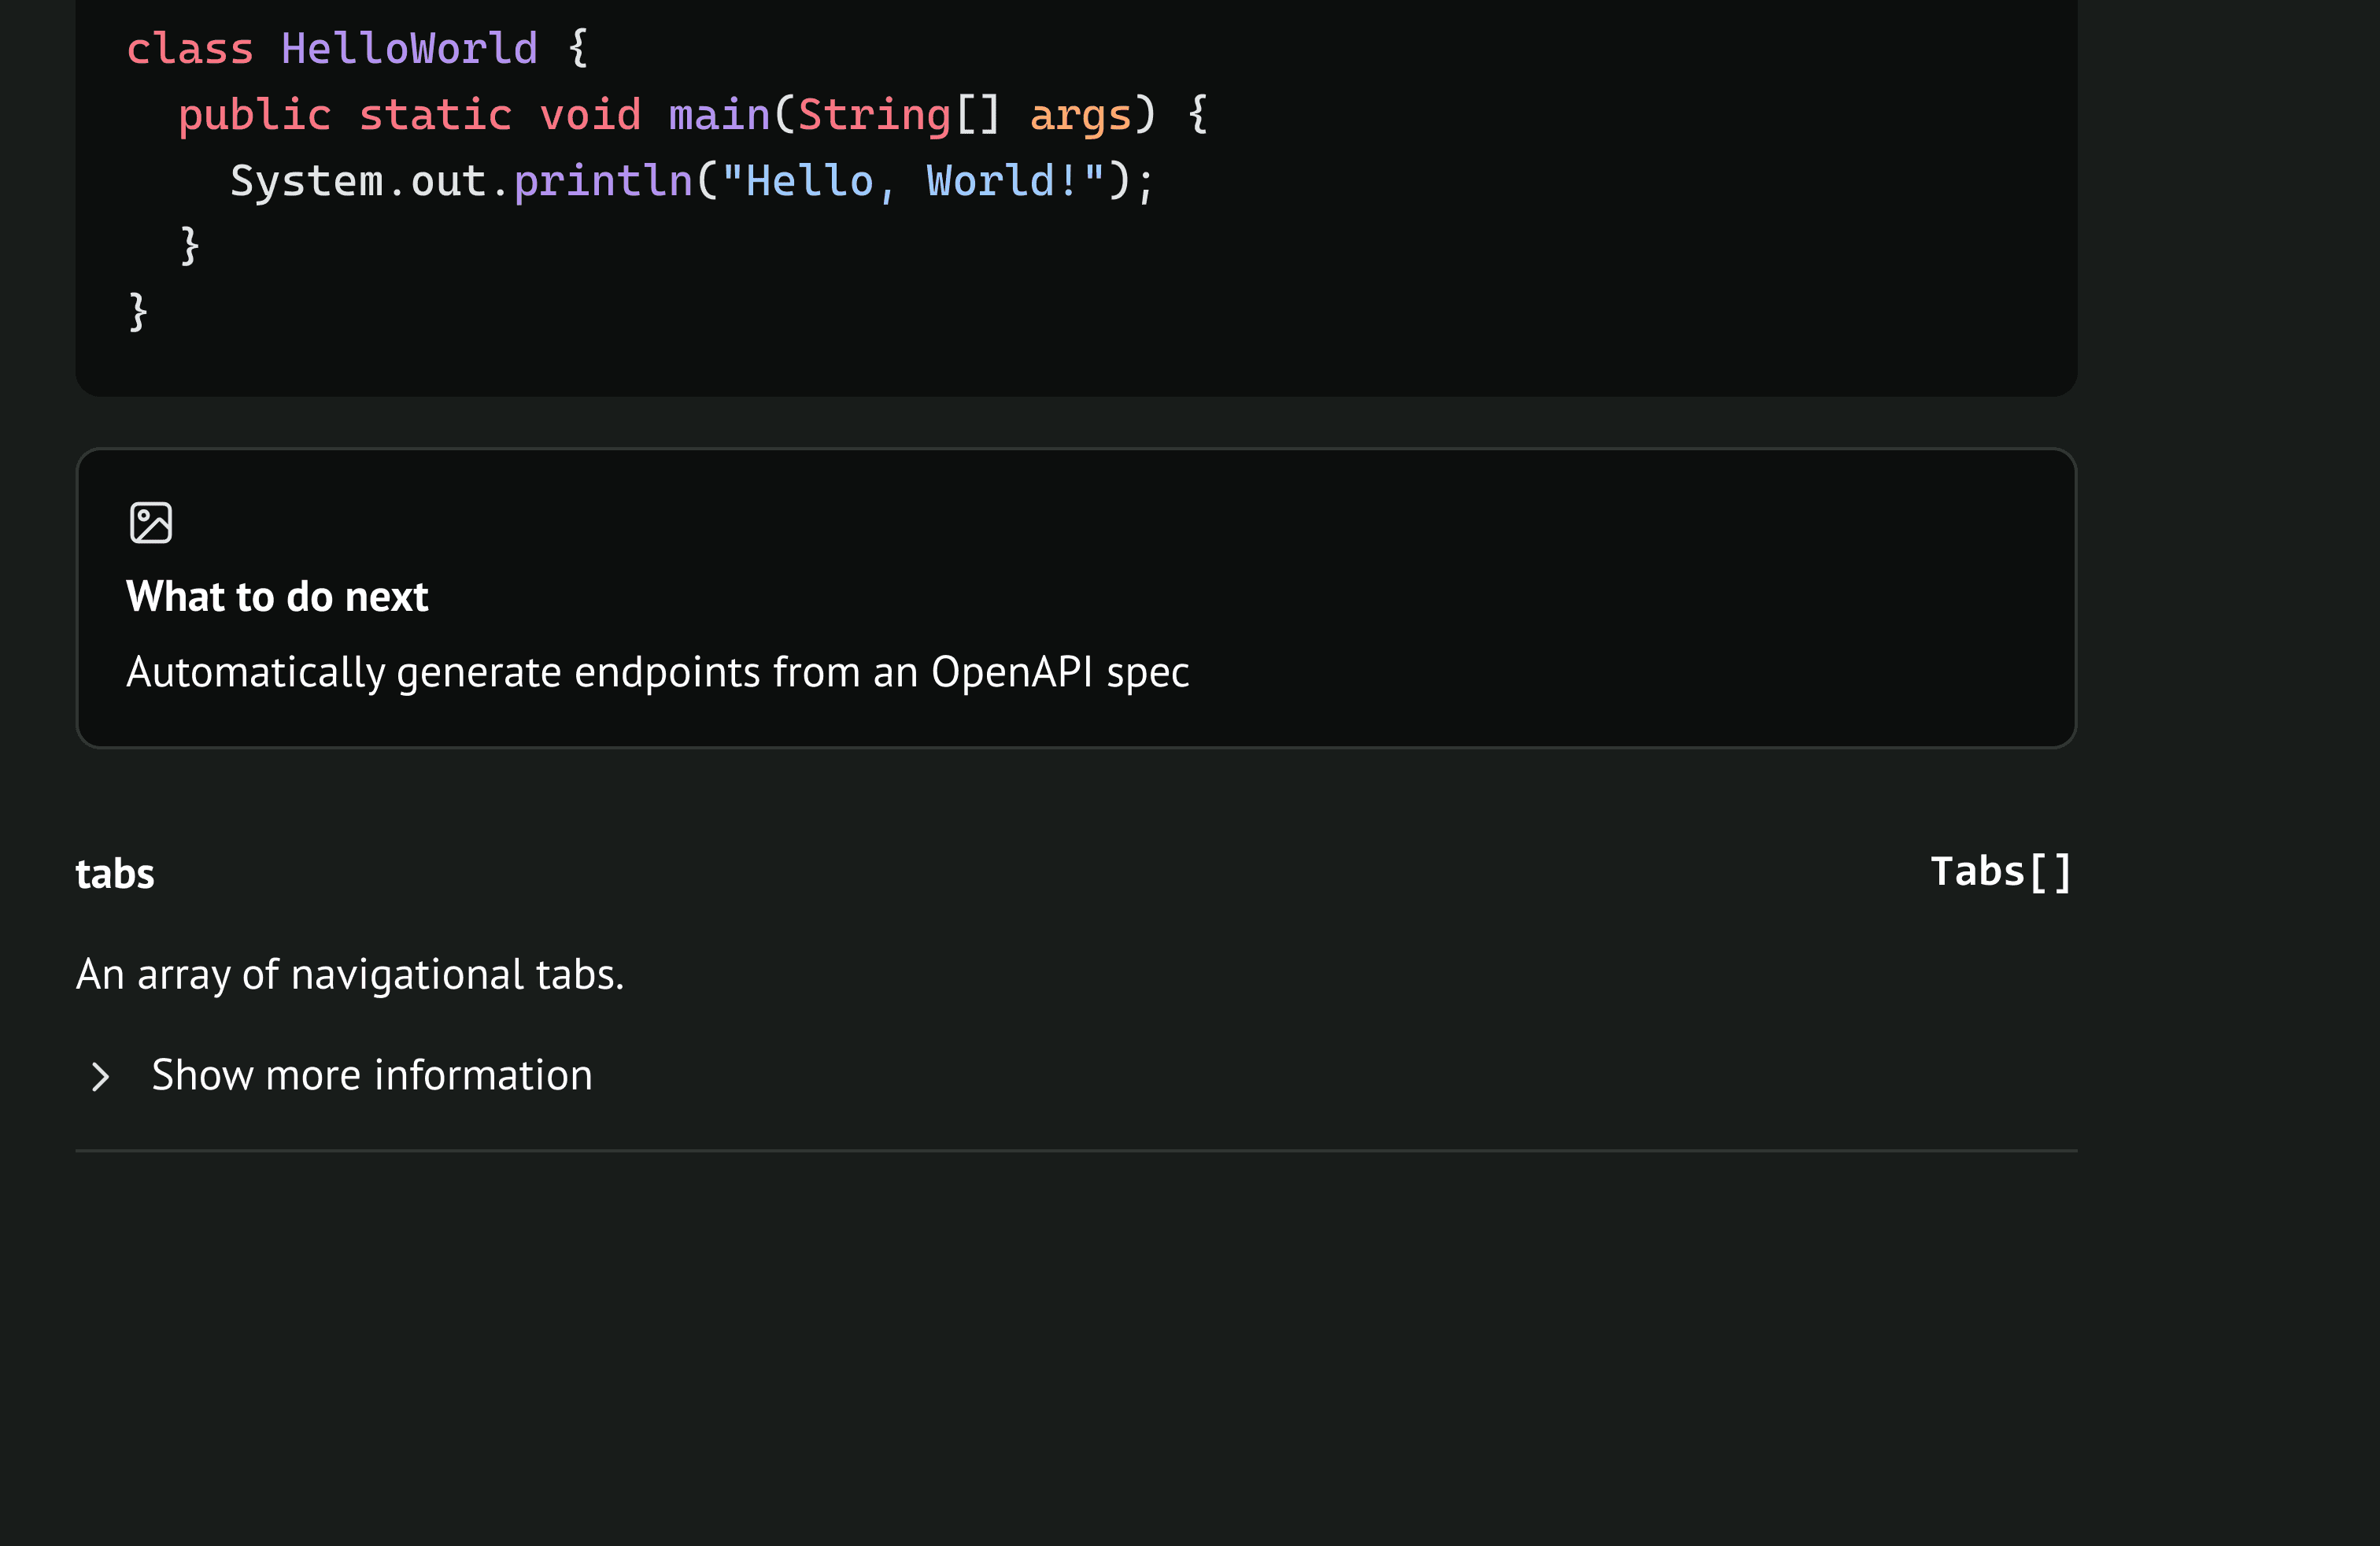Click the "main" method name in the code
Image resolution: width=2380 pixels, height=1546 pixels.
719,115
